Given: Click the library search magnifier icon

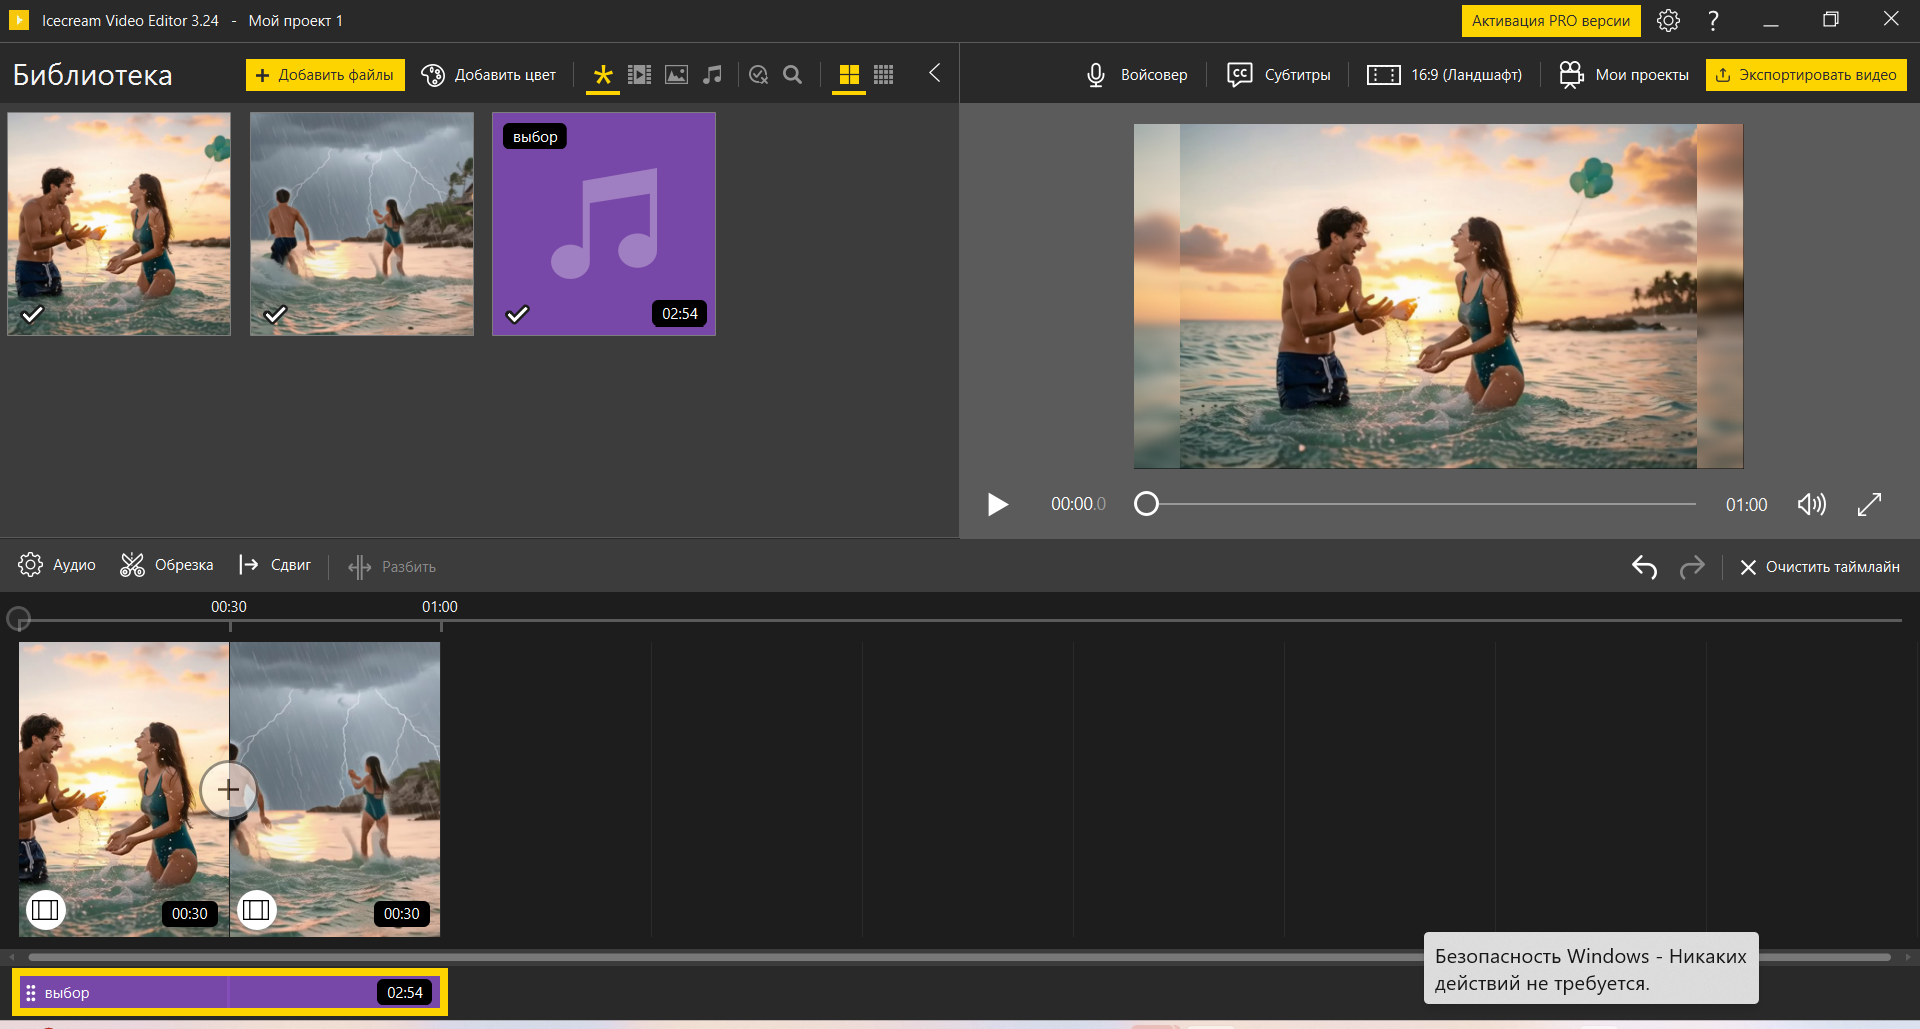Looking at the screenshot, I should (x=793, y=75).
